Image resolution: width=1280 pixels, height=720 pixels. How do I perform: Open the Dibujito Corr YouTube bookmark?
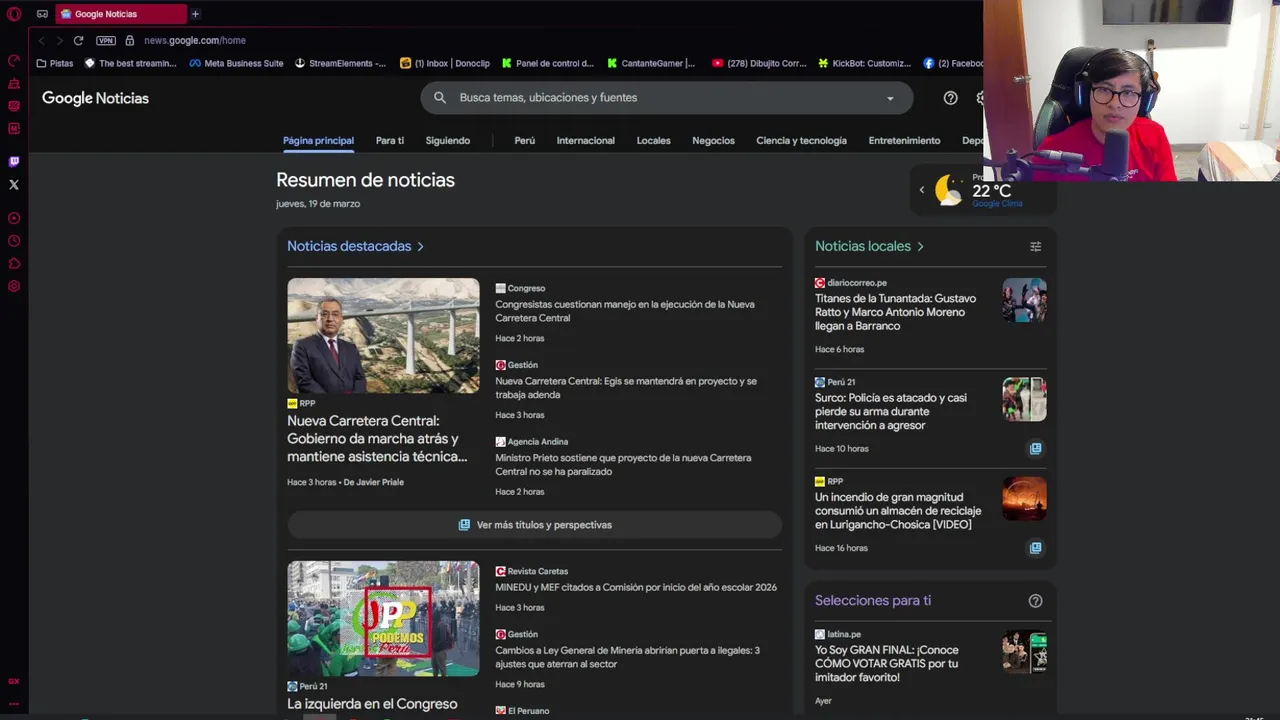click(759, 63)
